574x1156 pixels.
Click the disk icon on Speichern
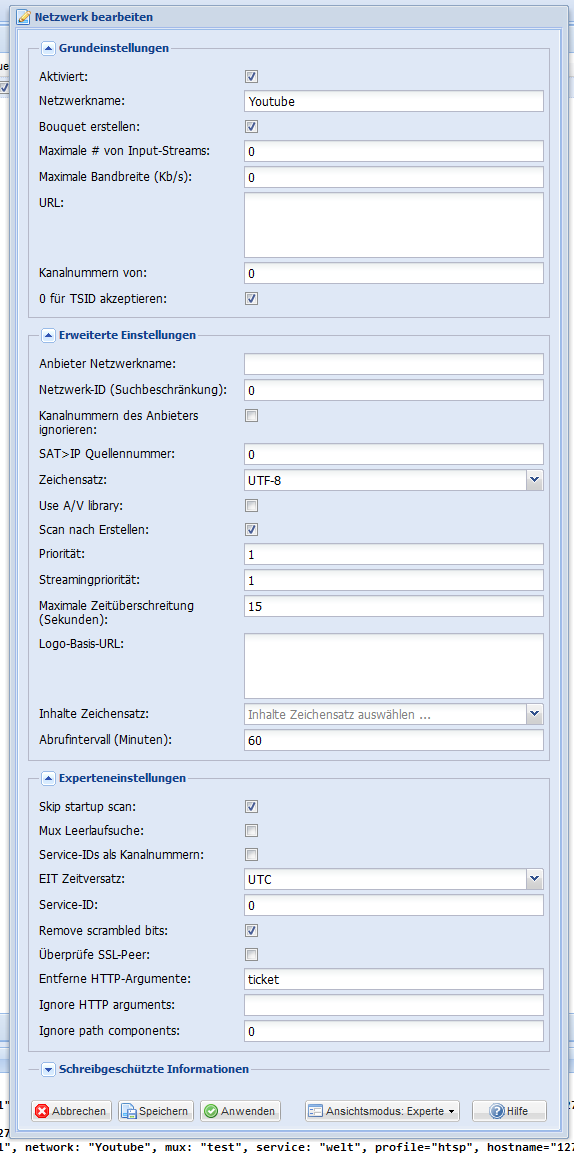[129, 1110]
